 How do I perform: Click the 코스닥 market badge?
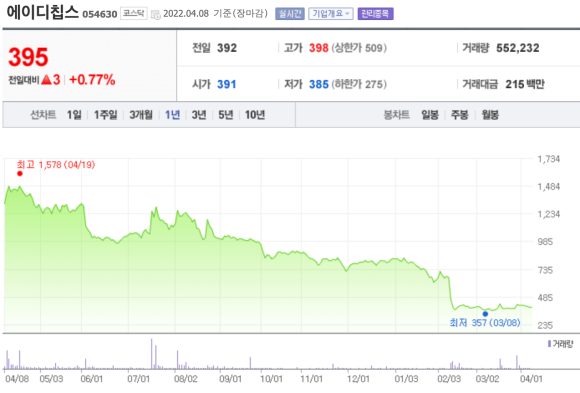click(x=134, y=14)
